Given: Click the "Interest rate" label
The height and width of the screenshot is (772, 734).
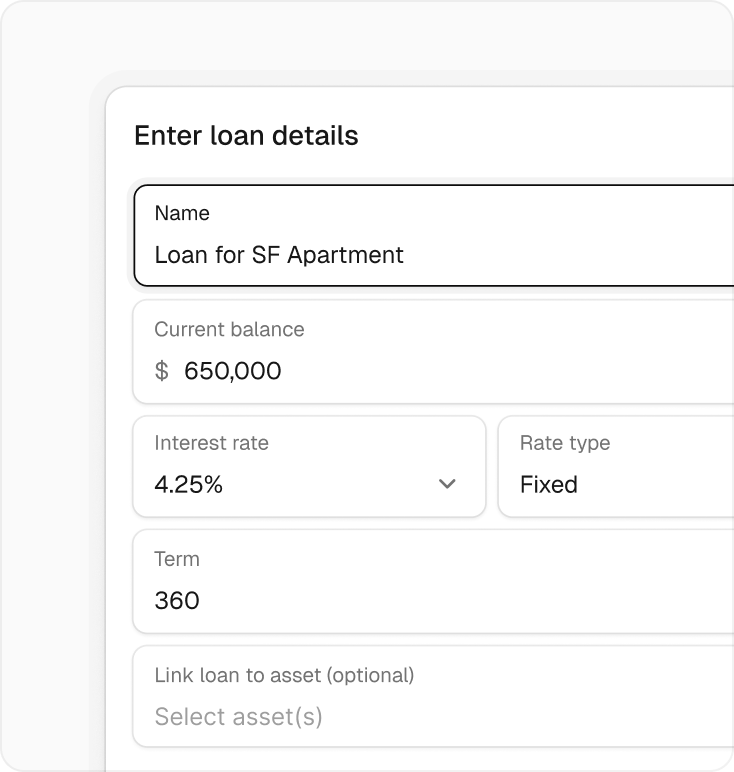Looking at the screenshot, I should 211,443.
